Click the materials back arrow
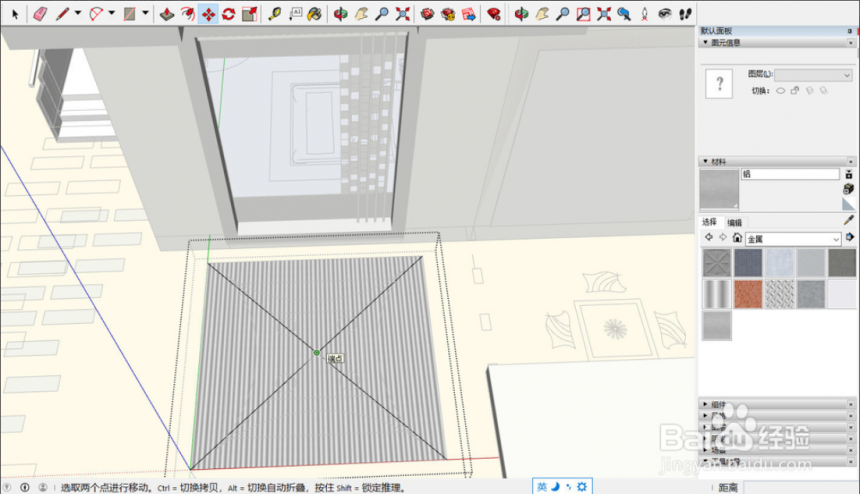This screenshot has height=494, width=860. [x=709, y=237]
